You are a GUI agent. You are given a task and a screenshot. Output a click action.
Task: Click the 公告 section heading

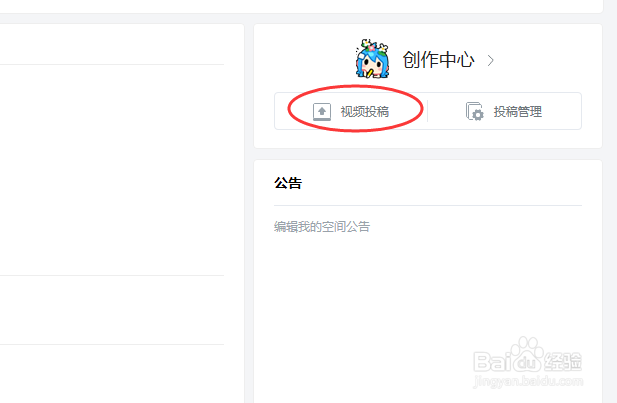click(x=288, y=183)
